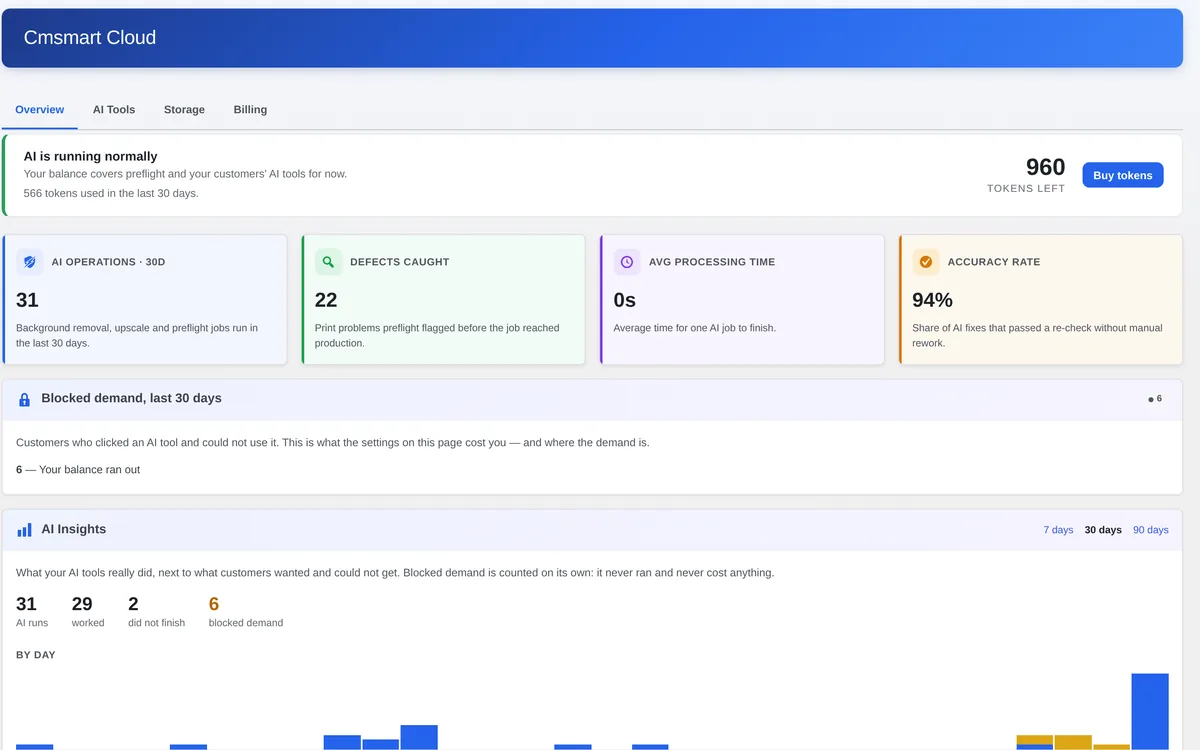1200x750 pixels.
Task: Click the Cmsmart Cloud header title
Action: click(90, 38)
